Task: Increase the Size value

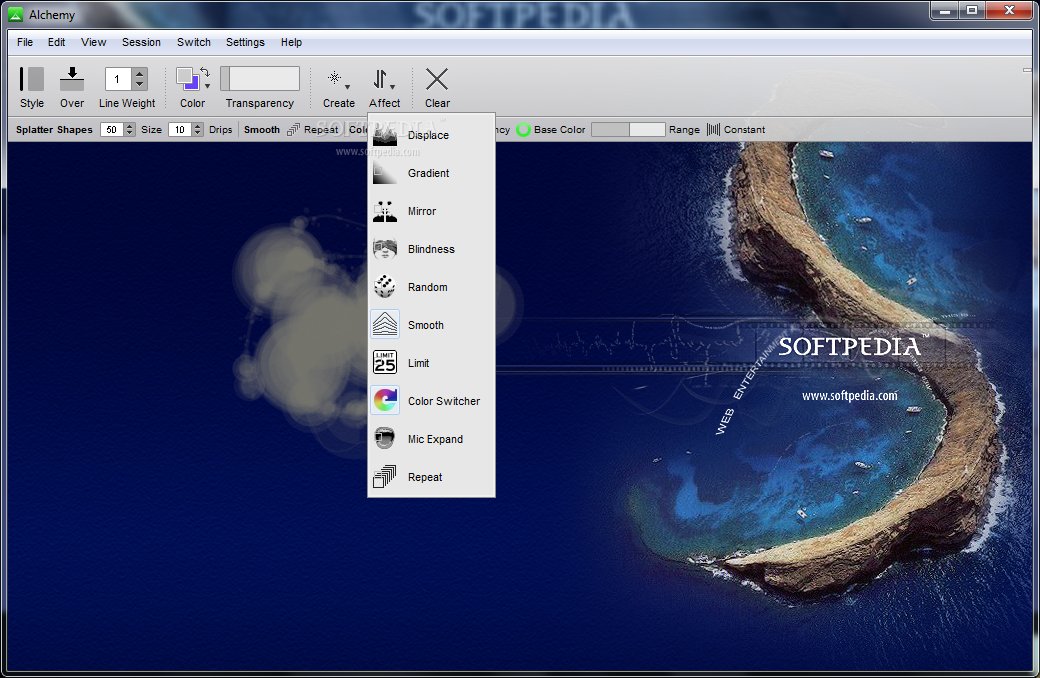Action: pyautogui.click(x=198, y=126)
